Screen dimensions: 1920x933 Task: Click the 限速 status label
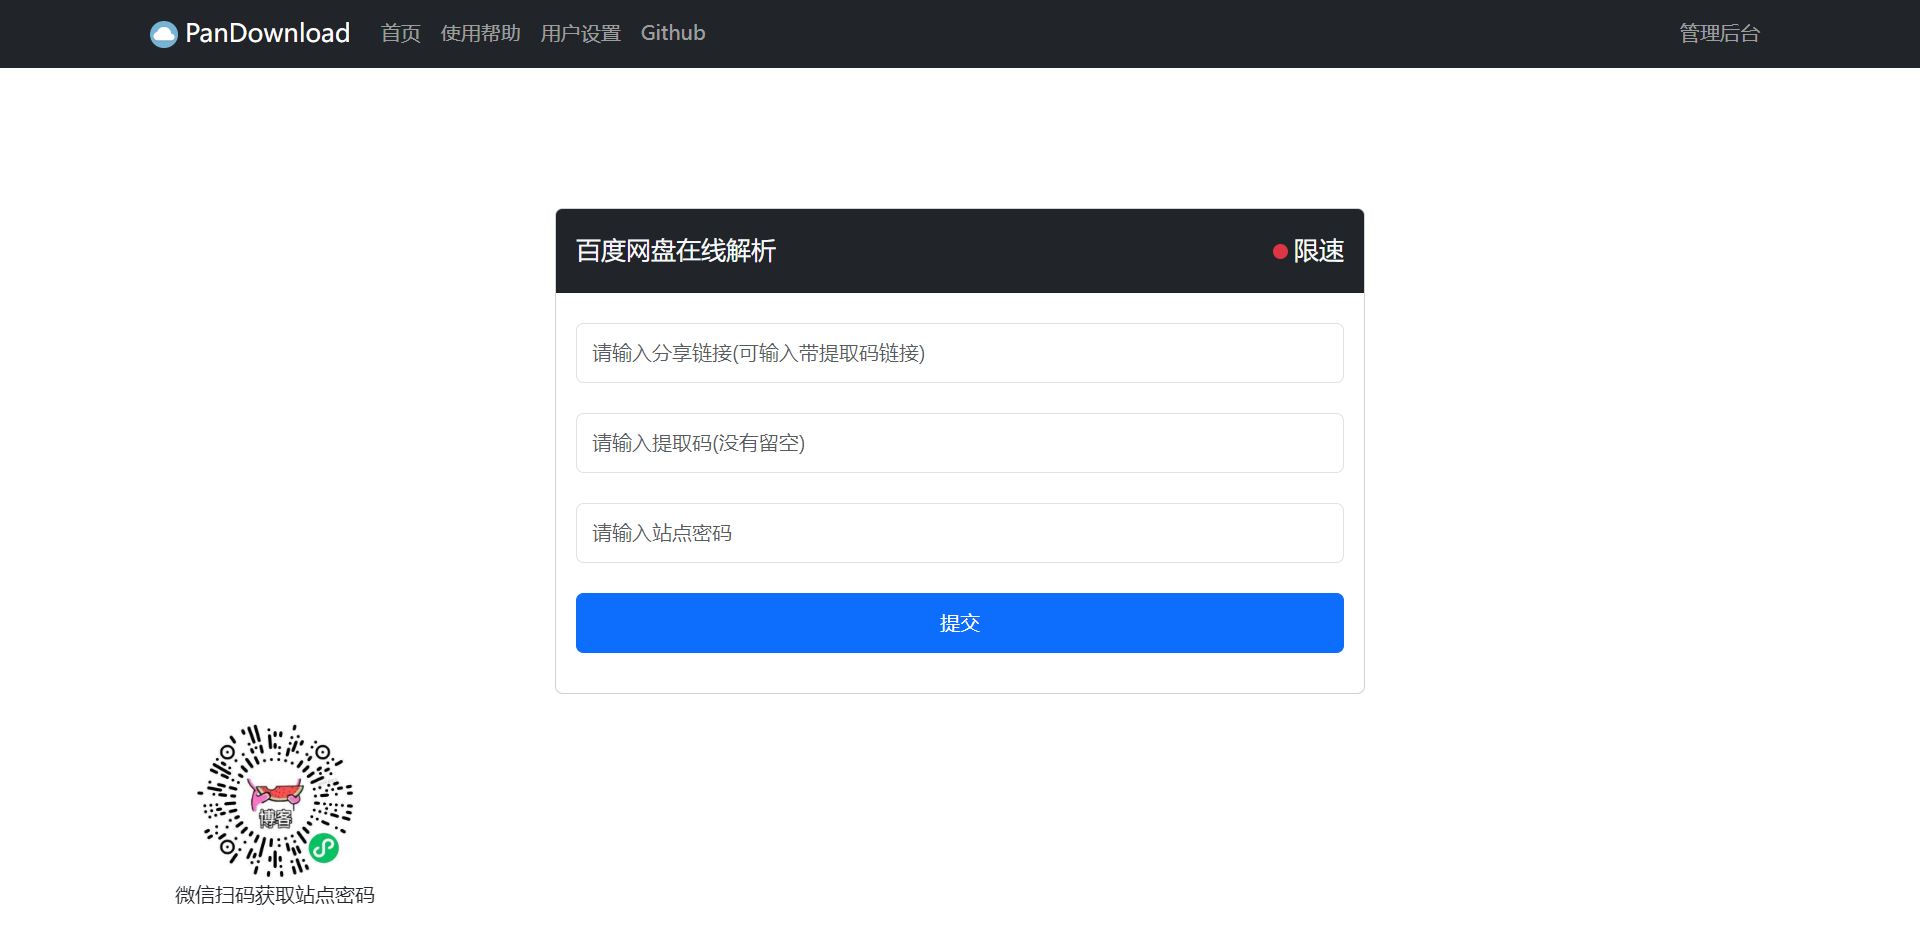pos(1319,251)
